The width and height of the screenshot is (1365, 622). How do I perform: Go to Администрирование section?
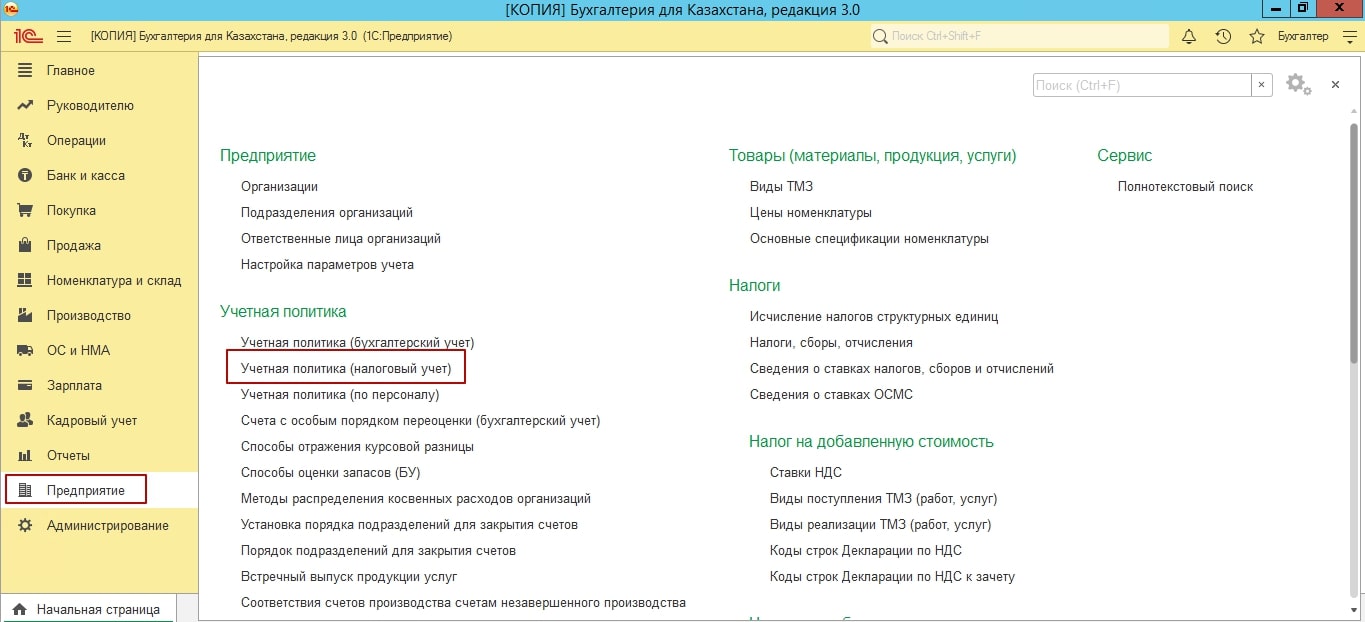coord(107,526)
